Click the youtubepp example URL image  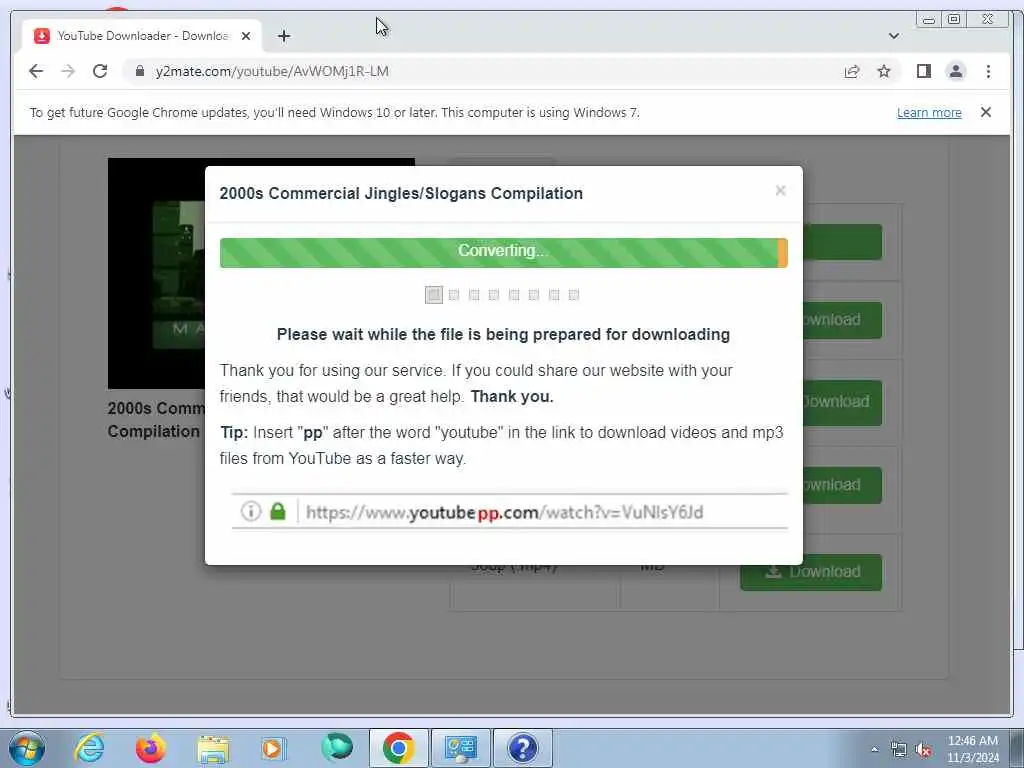tap(509, 511)
